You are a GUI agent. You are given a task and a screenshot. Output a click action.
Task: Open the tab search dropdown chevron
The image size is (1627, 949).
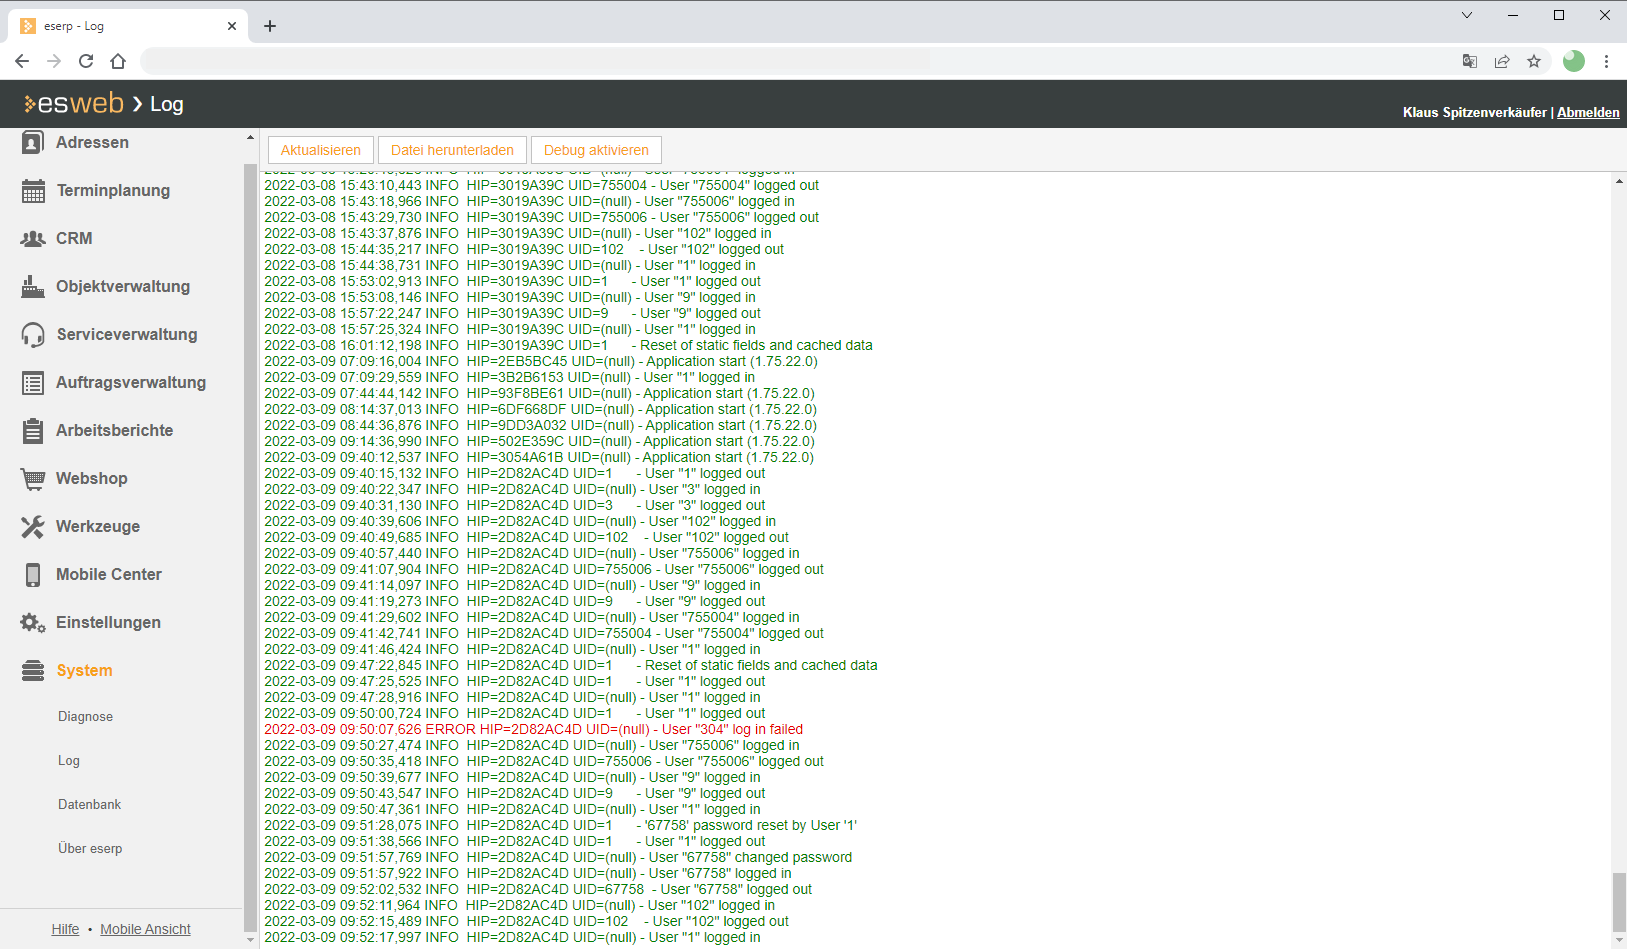point(1467,15)
